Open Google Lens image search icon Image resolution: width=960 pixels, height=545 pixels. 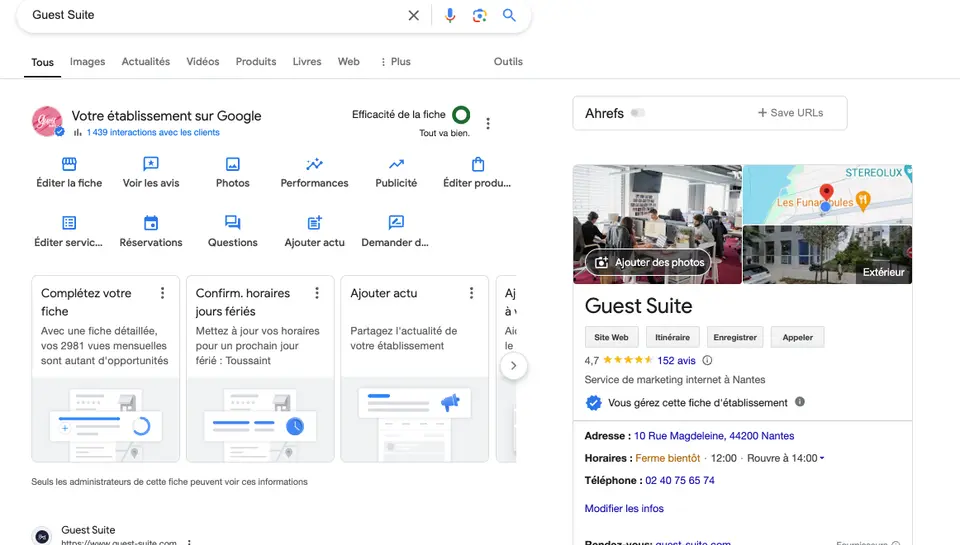479,15
